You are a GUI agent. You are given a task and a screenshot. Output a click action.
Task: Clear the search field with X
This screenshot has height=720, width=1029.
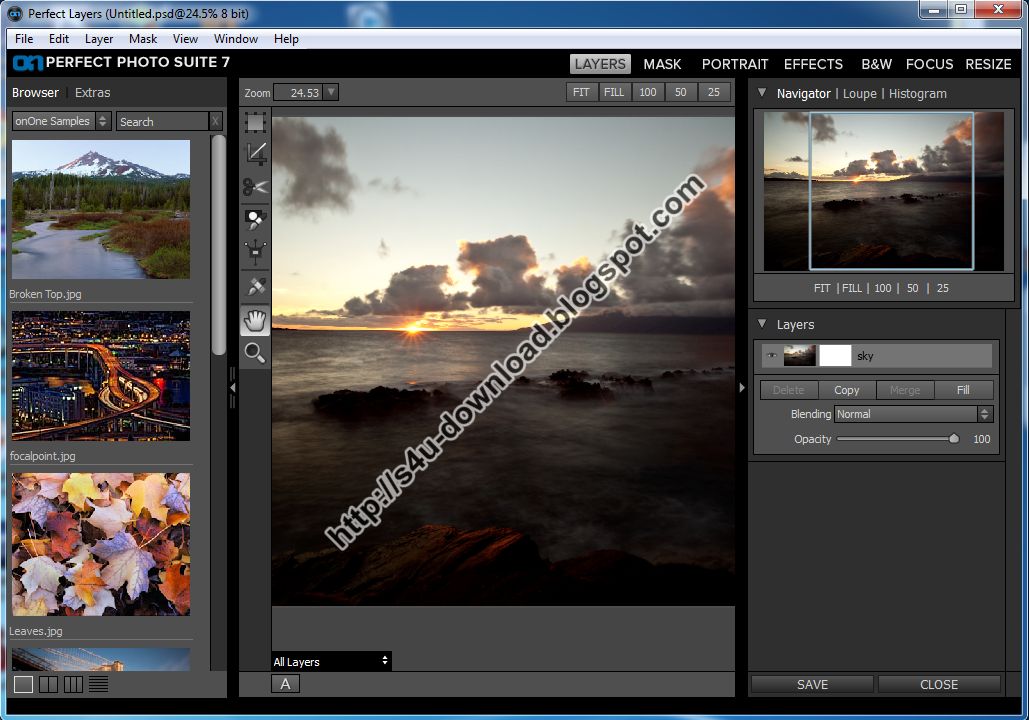click(215, 121)
